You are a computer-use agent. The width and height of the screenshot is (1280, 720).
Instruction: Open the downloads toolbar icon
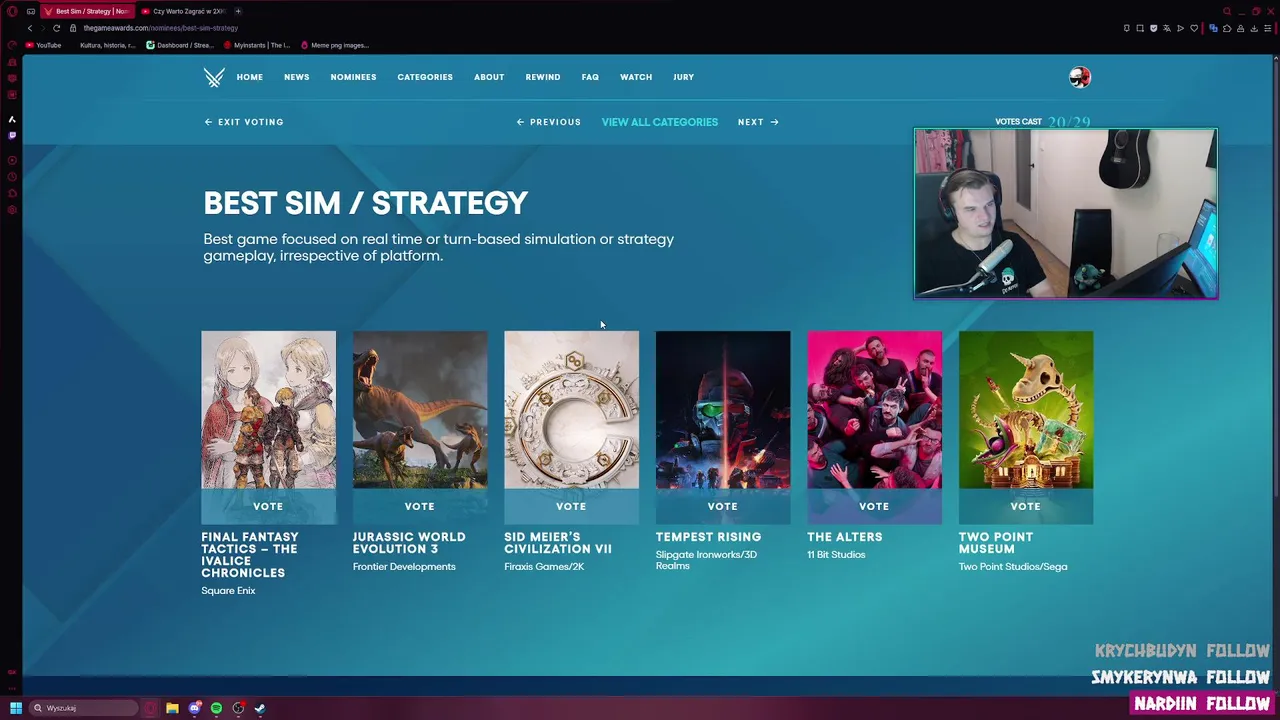tap(1254, 28)
